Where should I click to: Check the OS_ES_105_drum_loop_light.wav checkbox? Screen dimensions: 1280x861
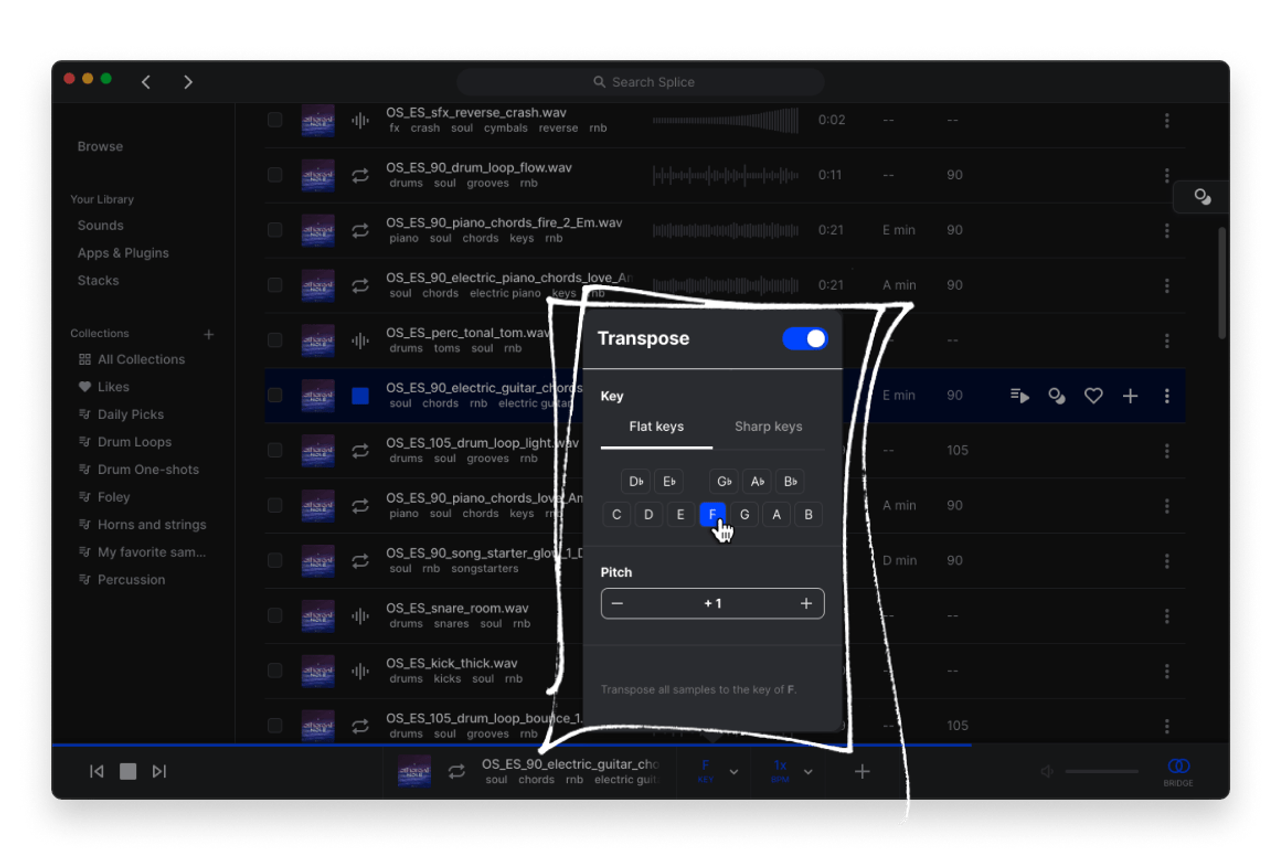274,450
